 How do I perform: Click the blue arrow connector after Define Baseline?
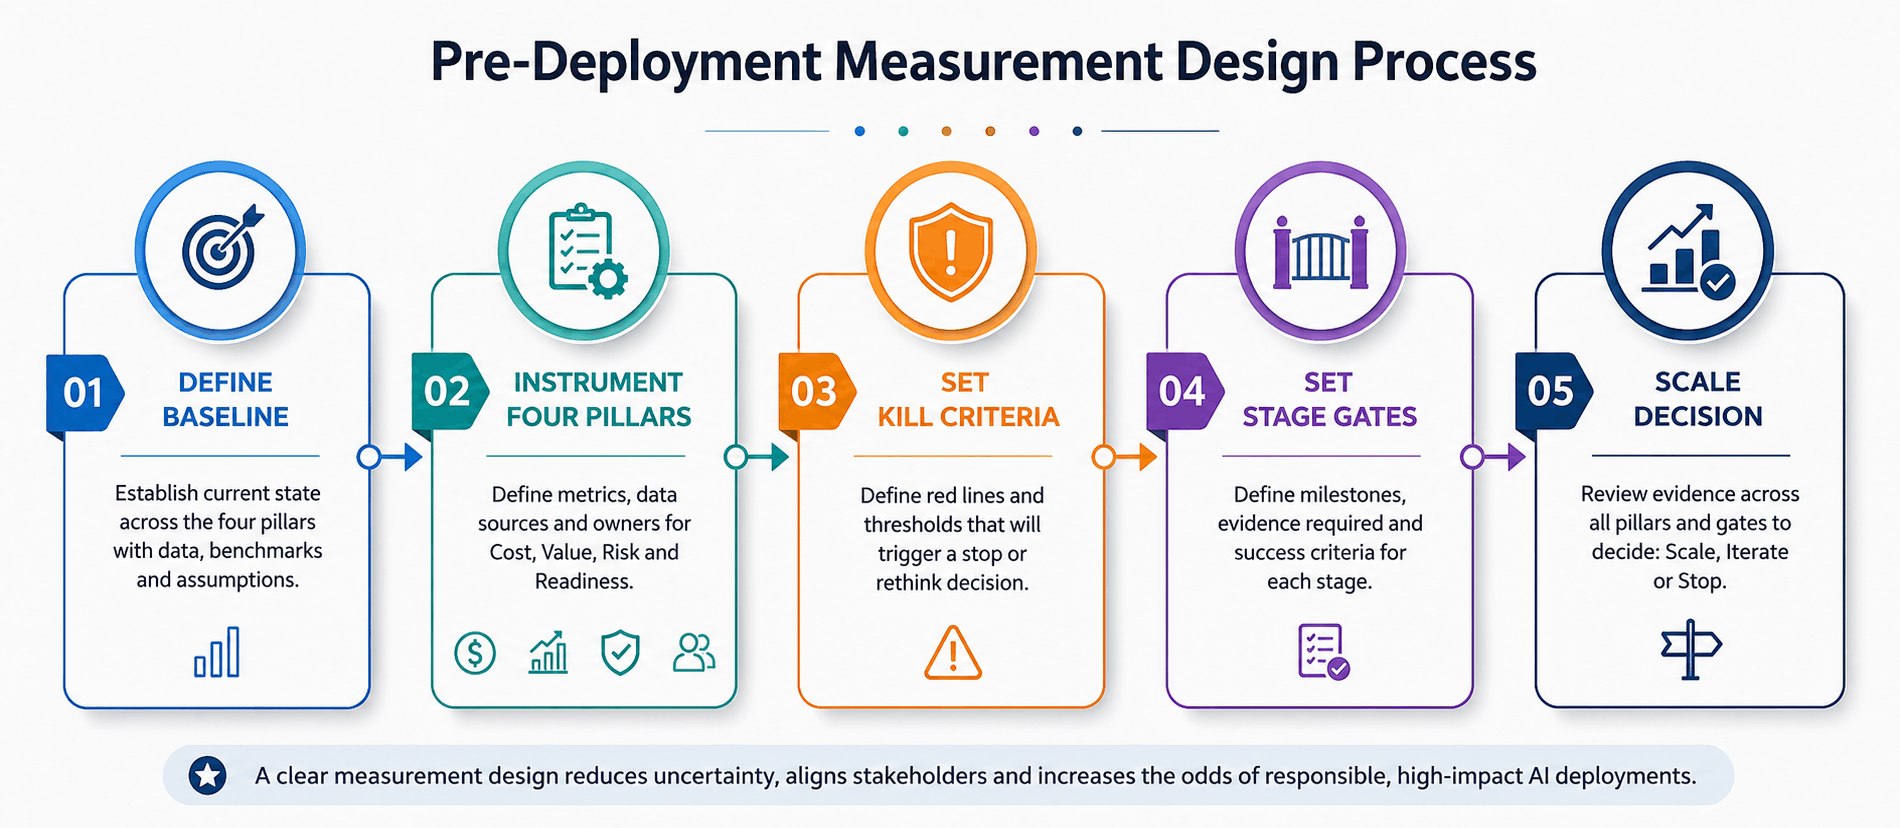tap(390, 457)
